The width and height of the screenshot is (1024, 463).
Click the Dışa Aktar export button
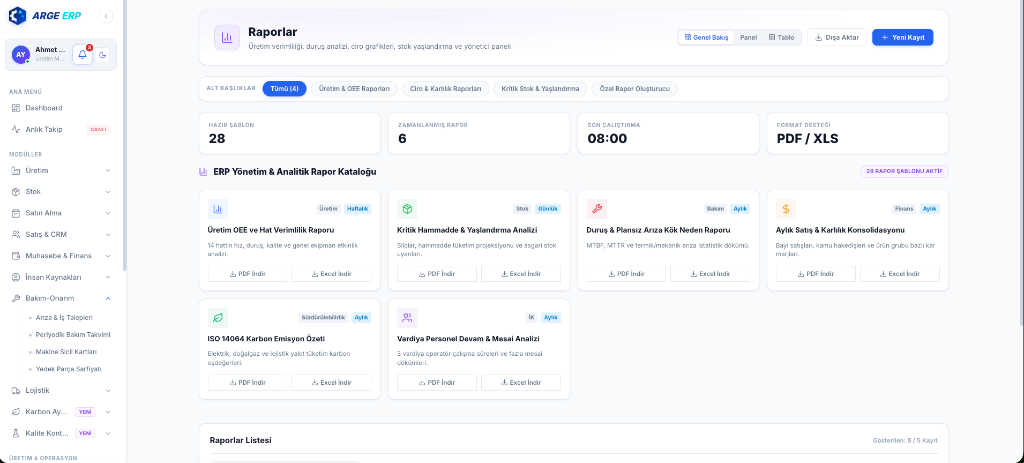pos(837,37)
